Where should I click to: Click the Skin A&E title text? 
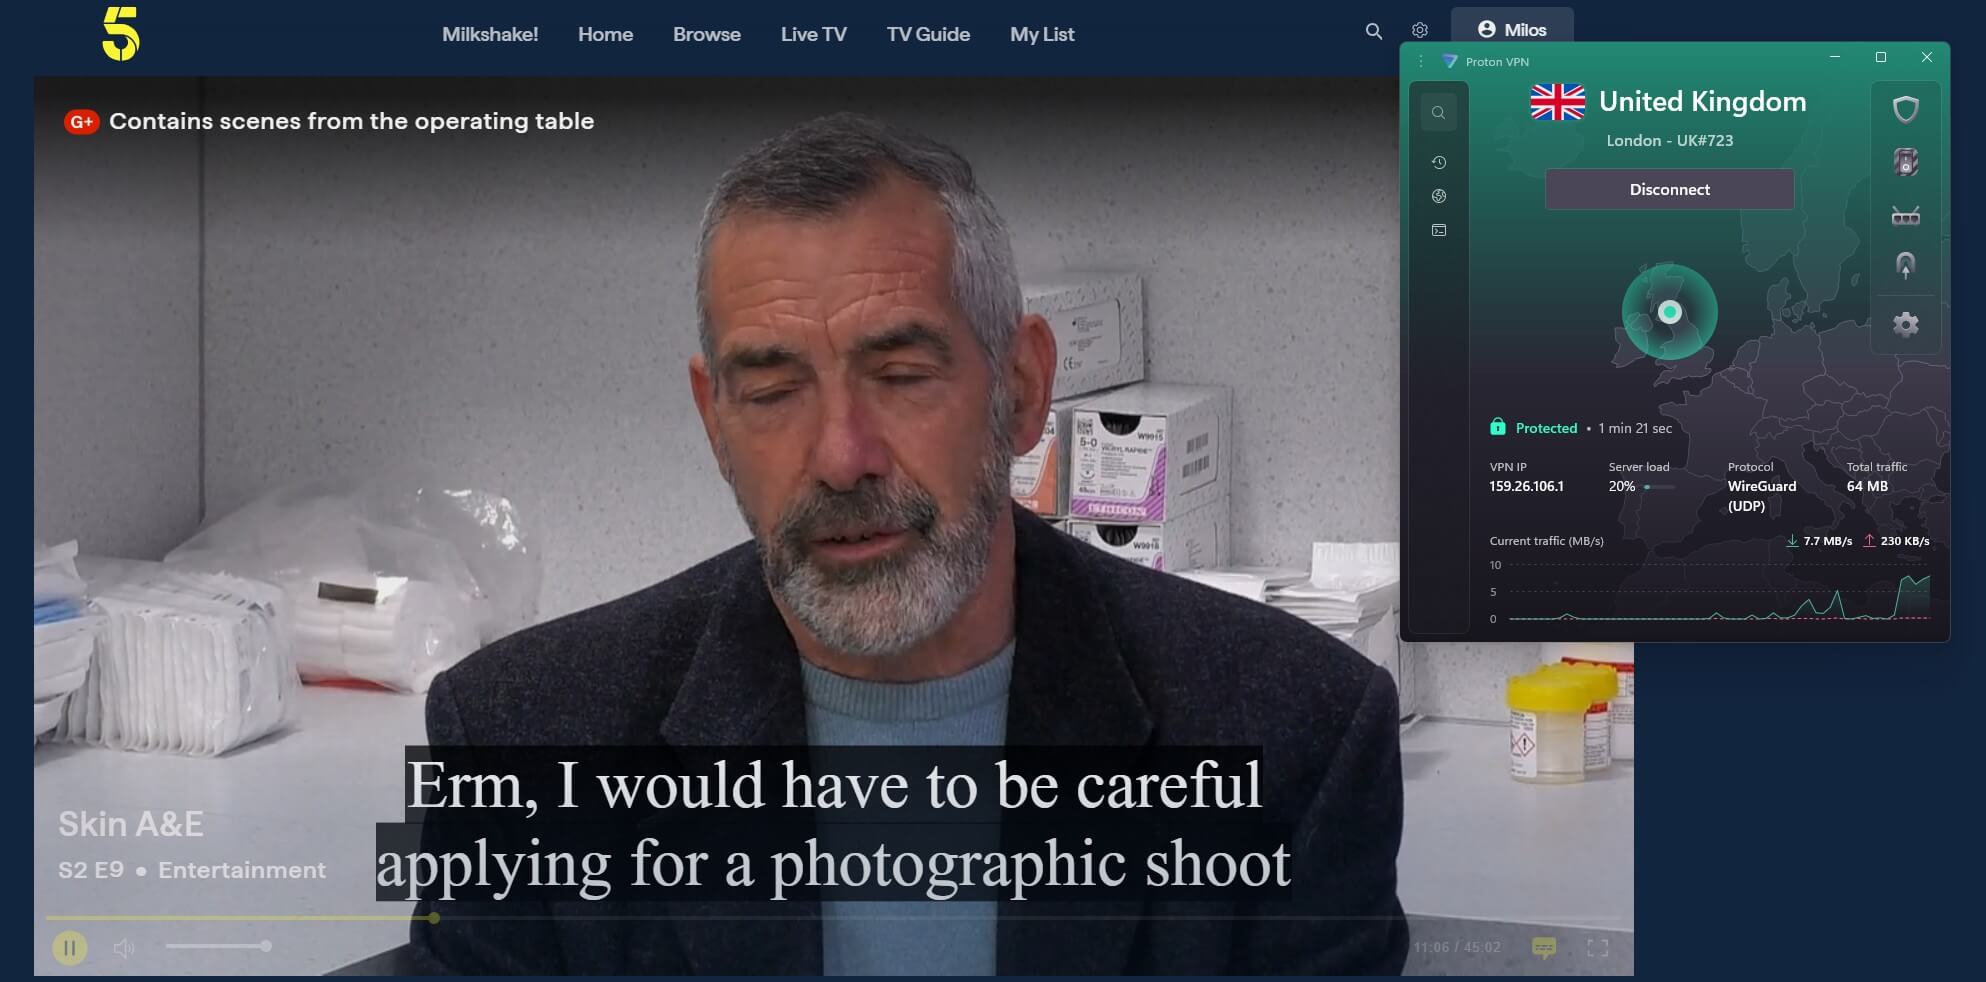pos(130,824)
